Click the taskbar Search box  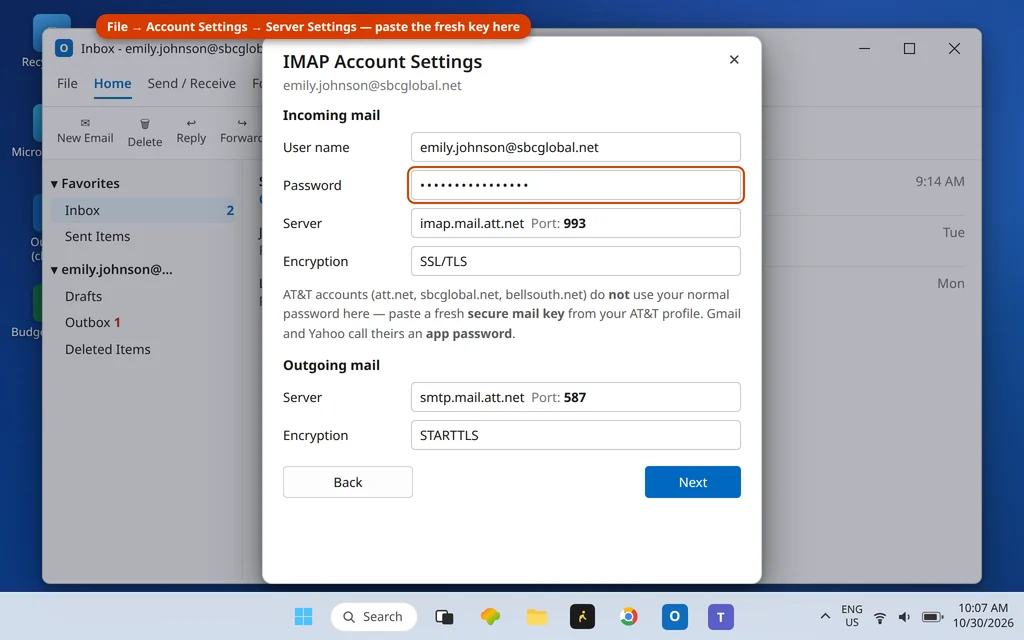coord(374,616)
